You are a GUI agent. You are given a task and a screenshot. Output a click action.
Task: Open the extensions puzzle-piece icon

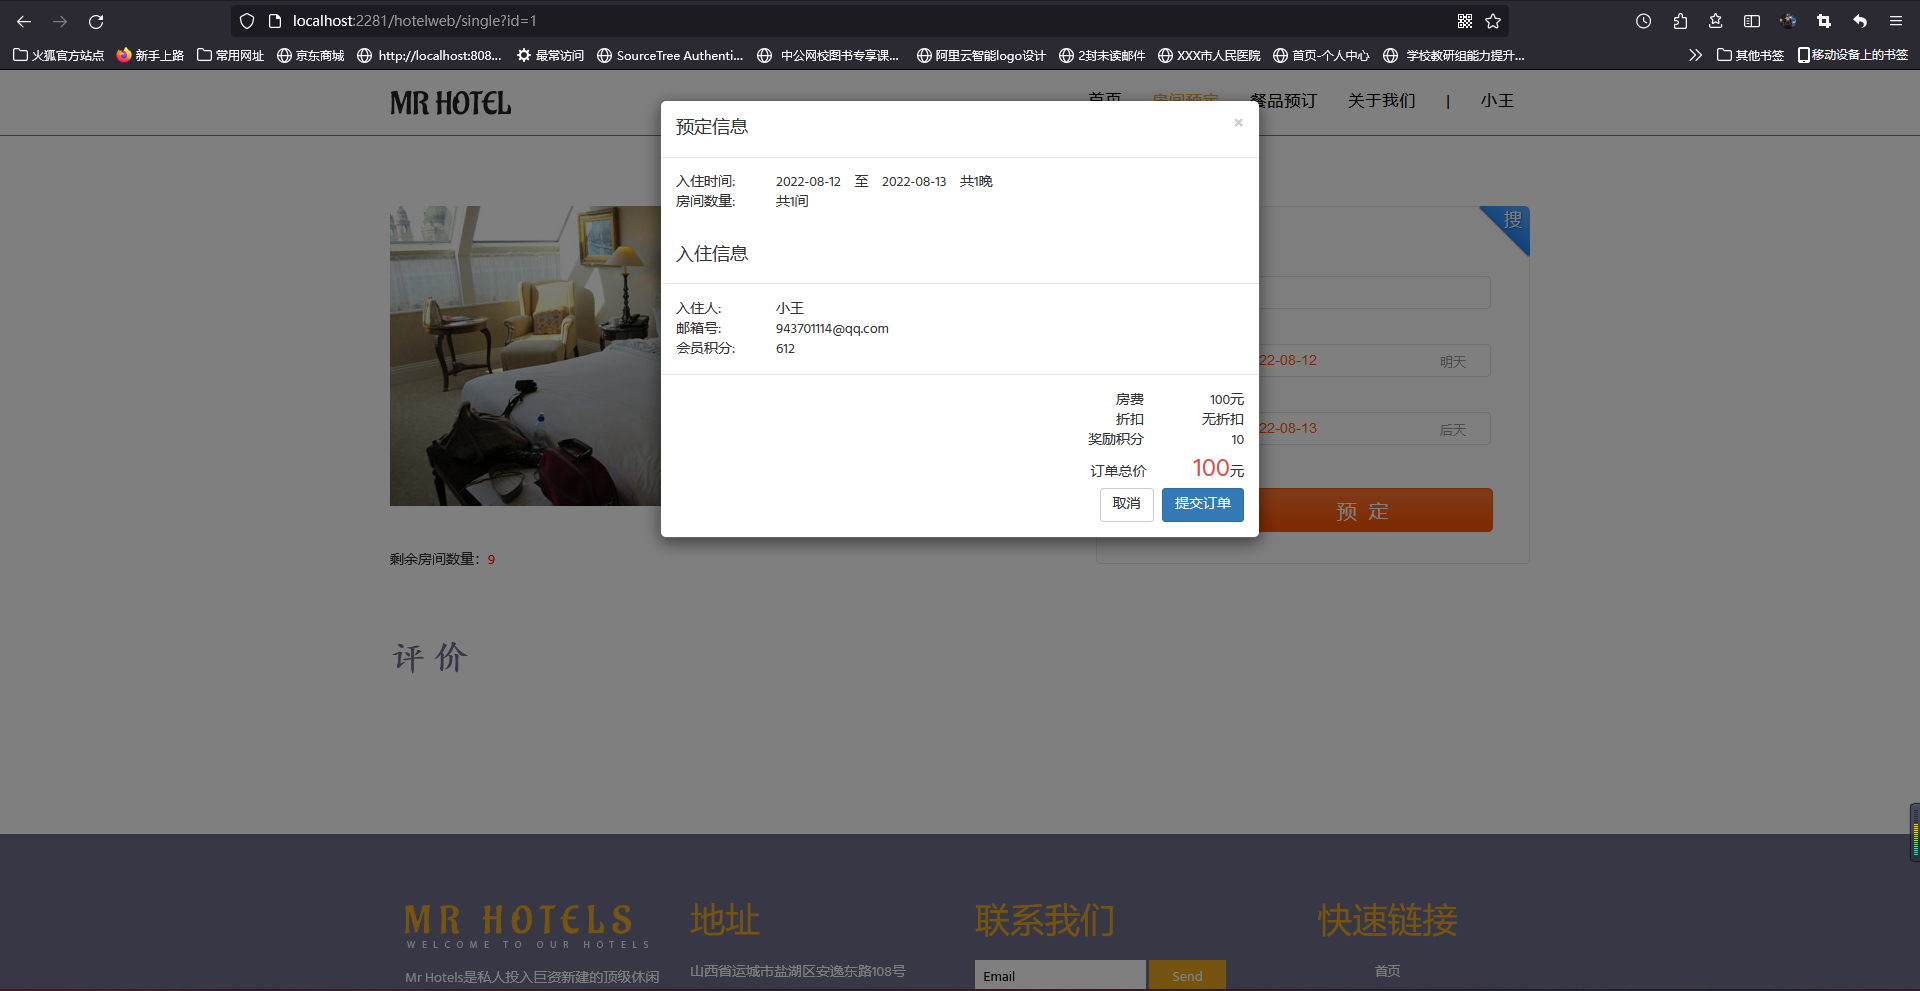point(1680,20)
